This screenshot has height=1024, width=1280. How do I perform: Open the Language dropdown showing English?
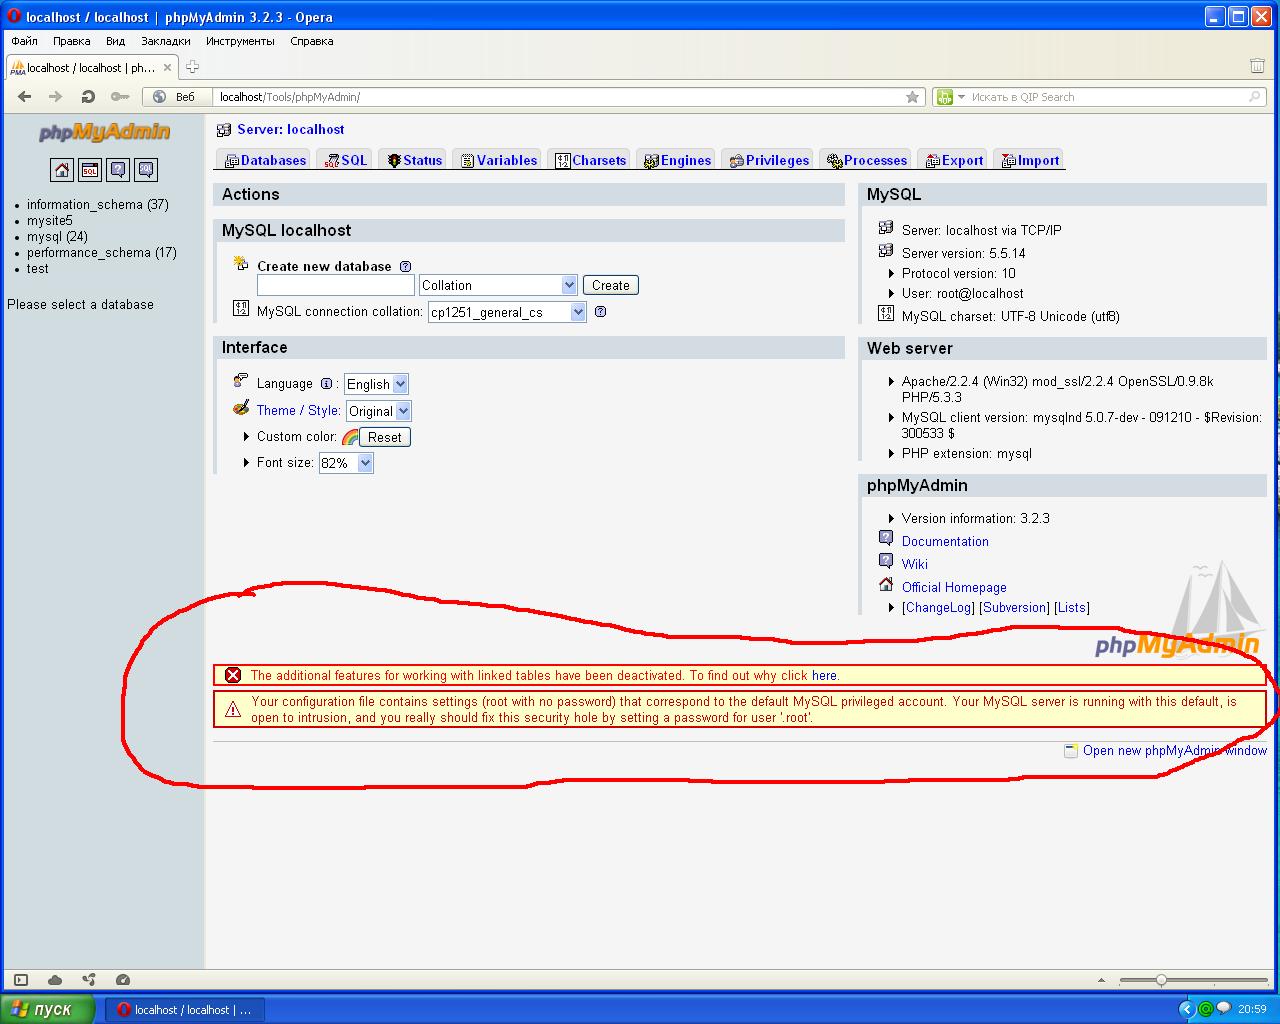376,384
